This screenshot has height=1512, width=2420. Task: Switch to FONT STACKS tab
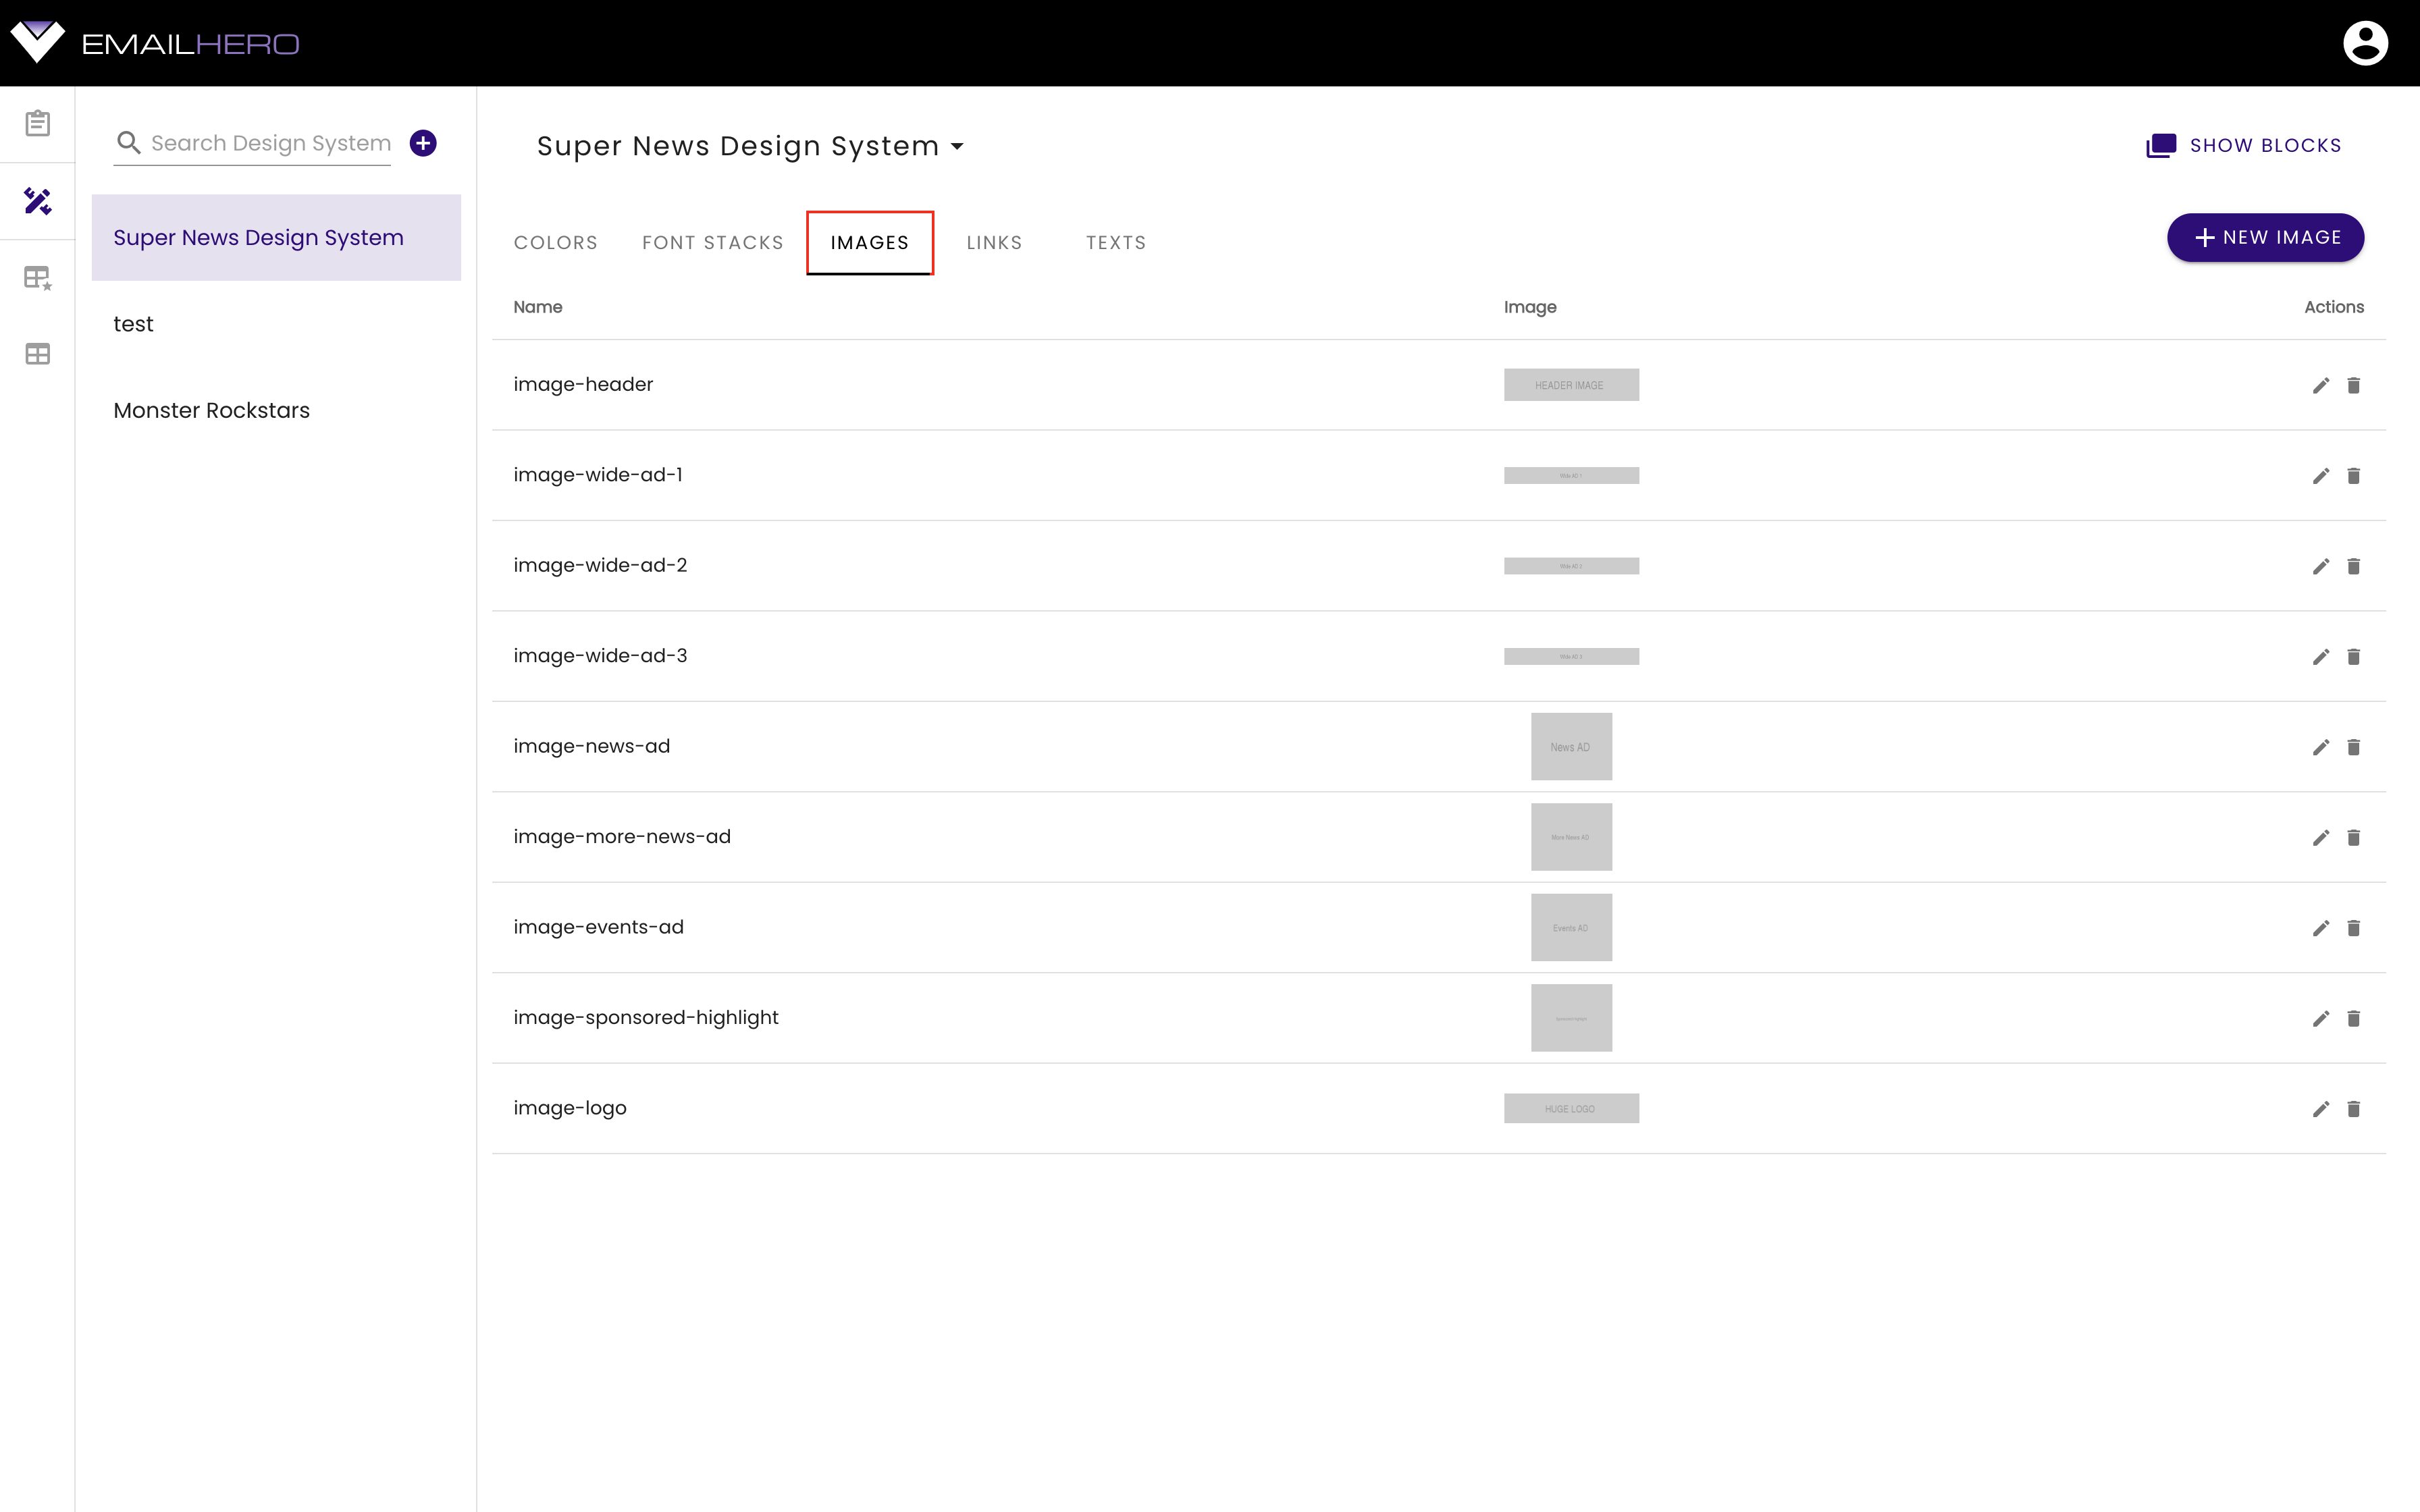(x=712, y=242)
